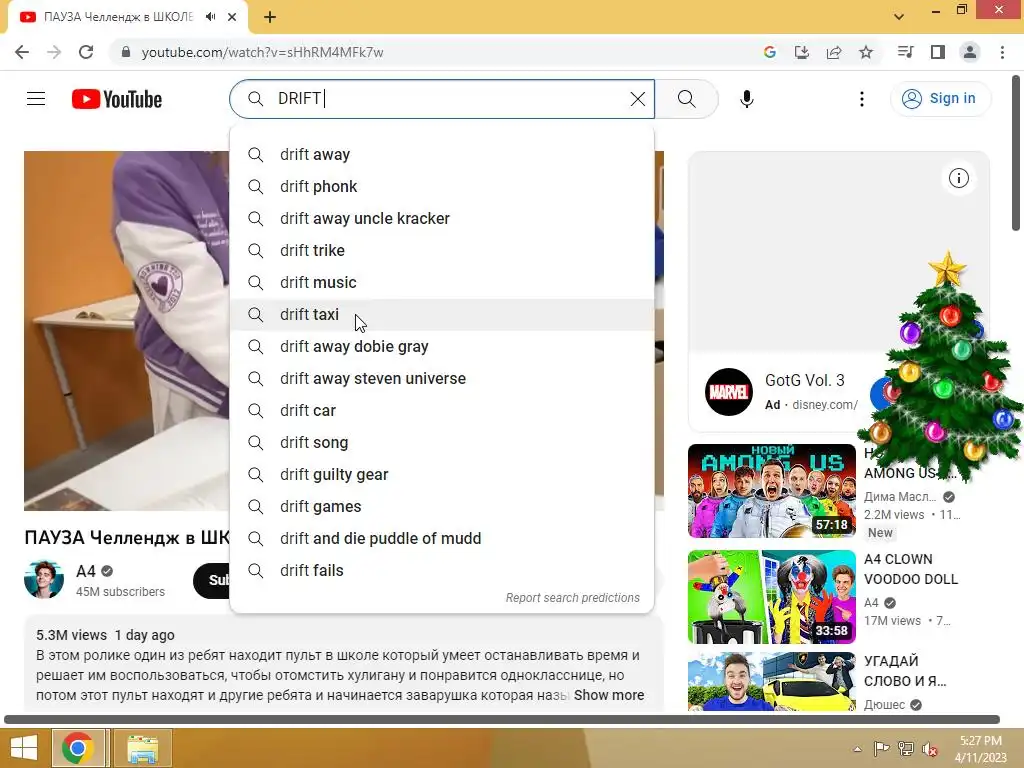Open ad info icon on sidebar ad
1024x768 pixels.
(958, 178)
